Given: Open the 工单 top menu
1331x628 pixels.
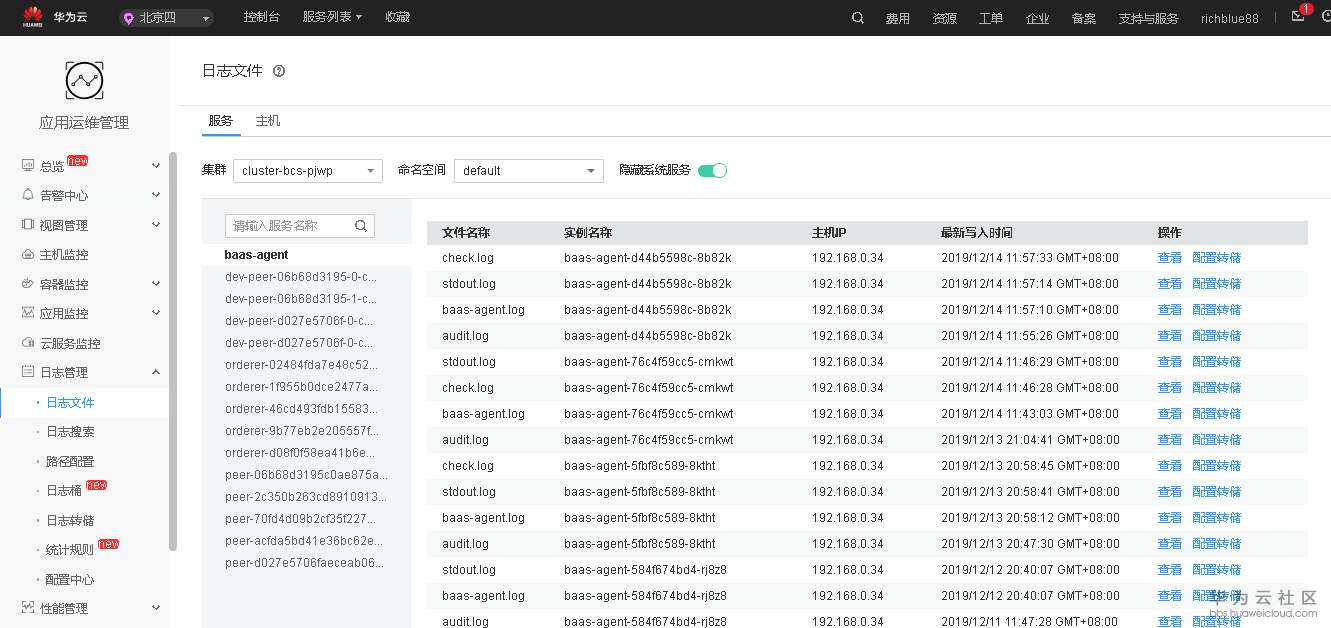Looking at the screenshot, I should pyautogui.click(x=991, y=18).
